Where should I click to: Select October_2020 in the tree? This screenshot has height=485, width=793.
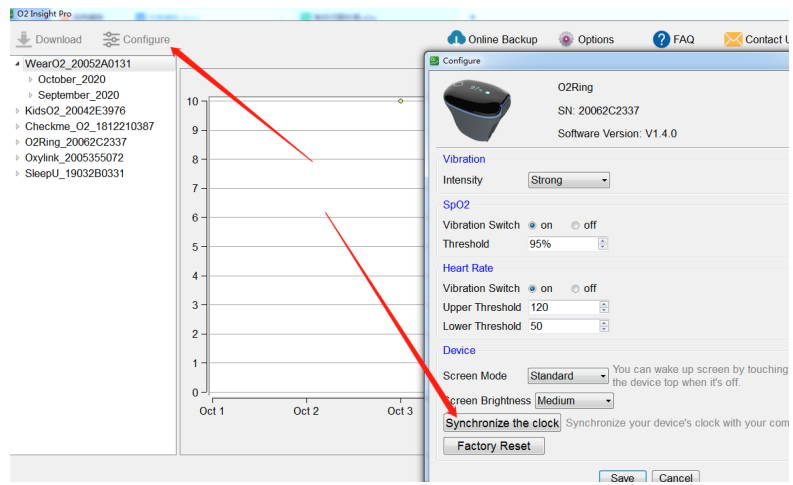click(x=71, y=79)
